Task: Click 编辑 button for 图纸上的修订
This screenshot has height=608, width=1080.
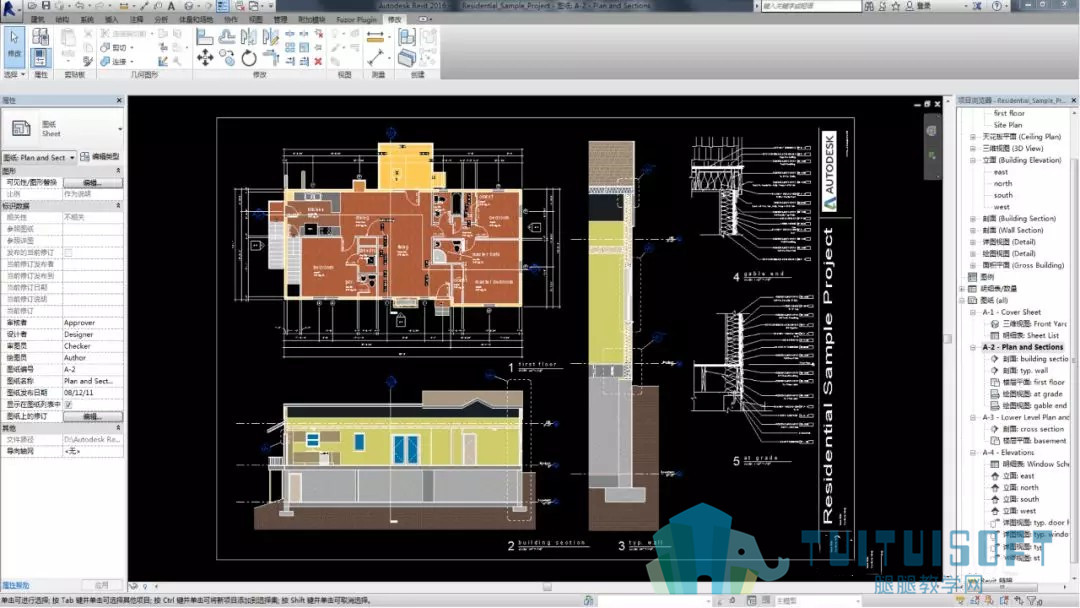Action: [93, 417]
